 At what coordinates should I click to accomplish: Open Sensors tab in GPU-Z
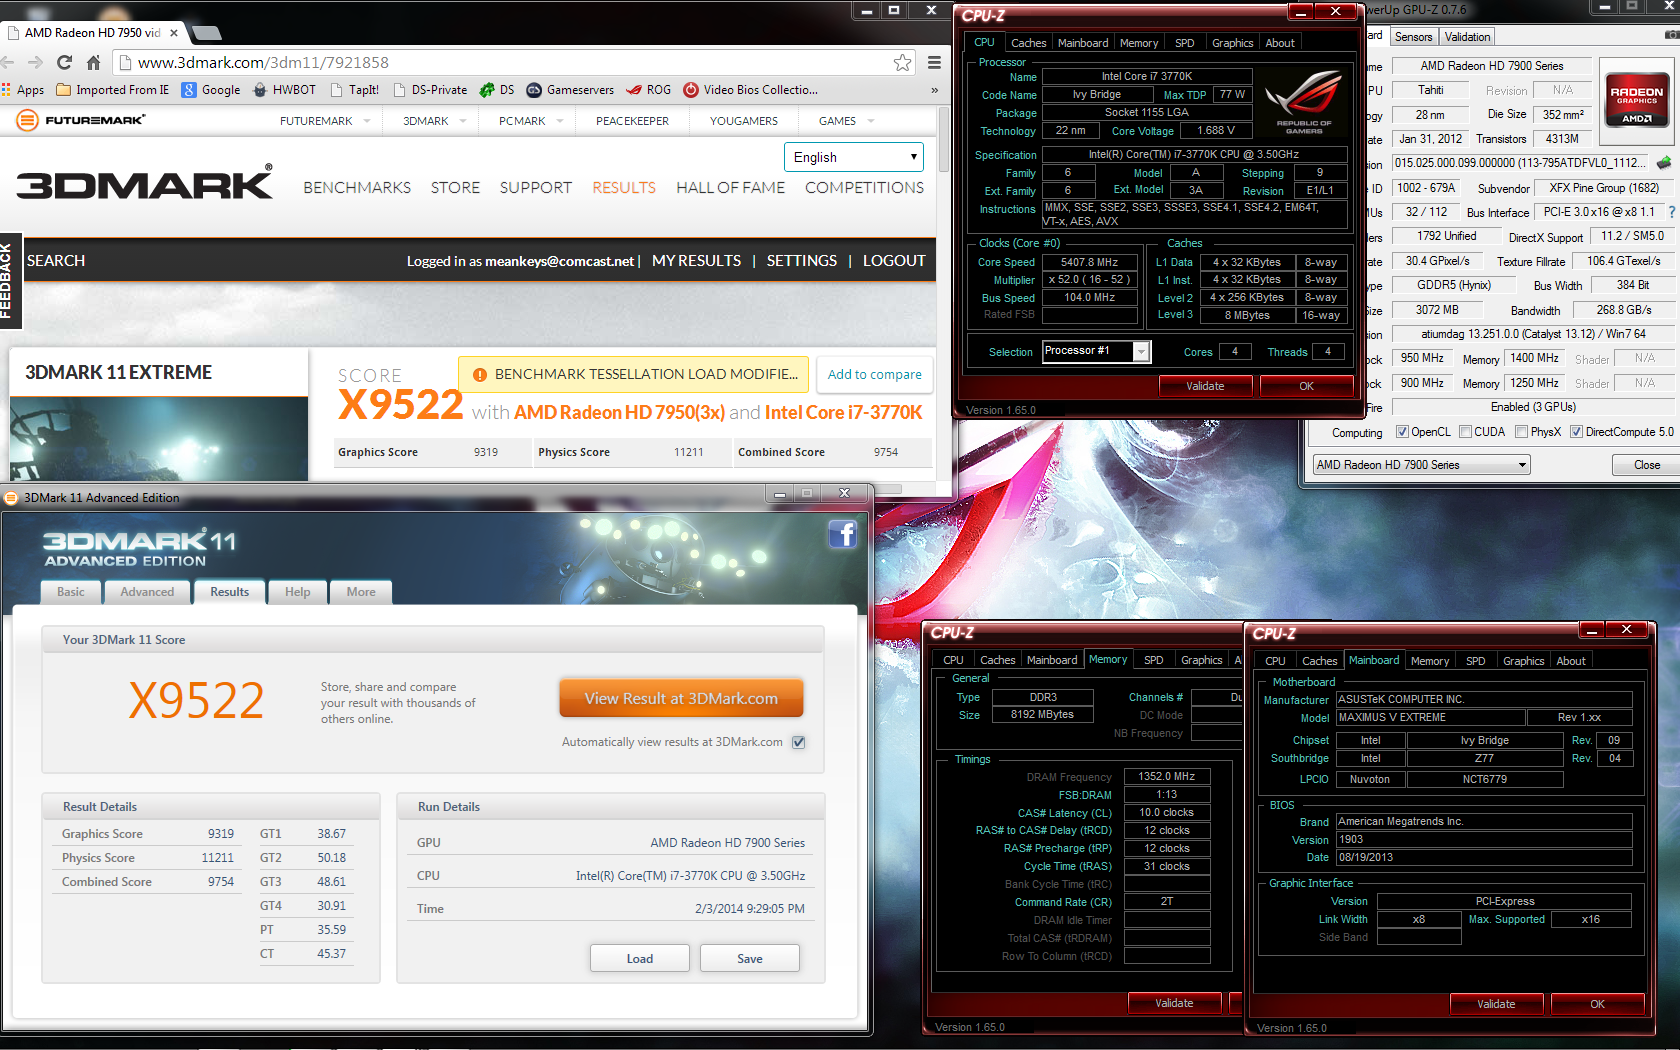pyautogui.click(x=1413, y=37)
